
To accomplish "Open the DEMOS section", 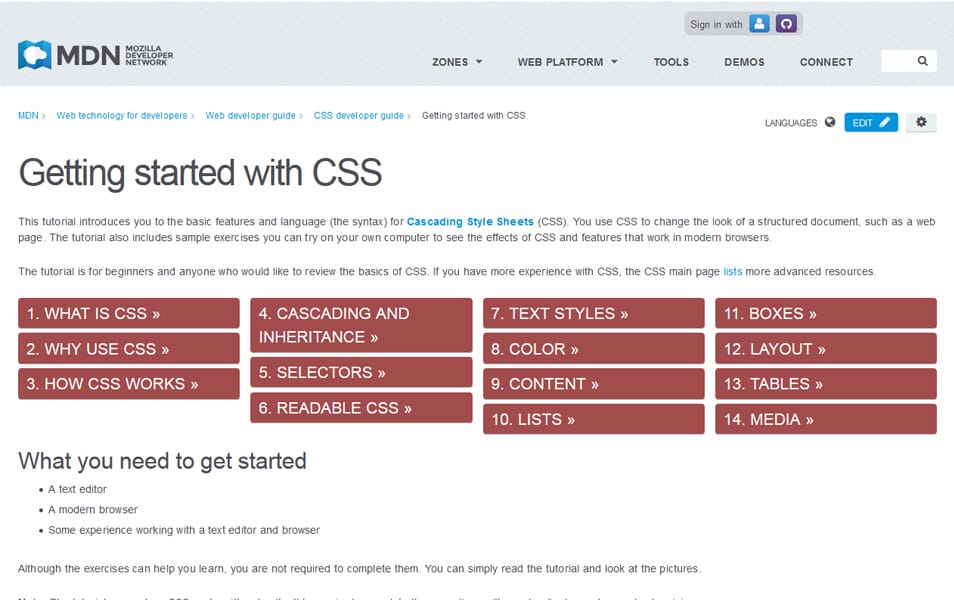I will (x=744, y=62).
